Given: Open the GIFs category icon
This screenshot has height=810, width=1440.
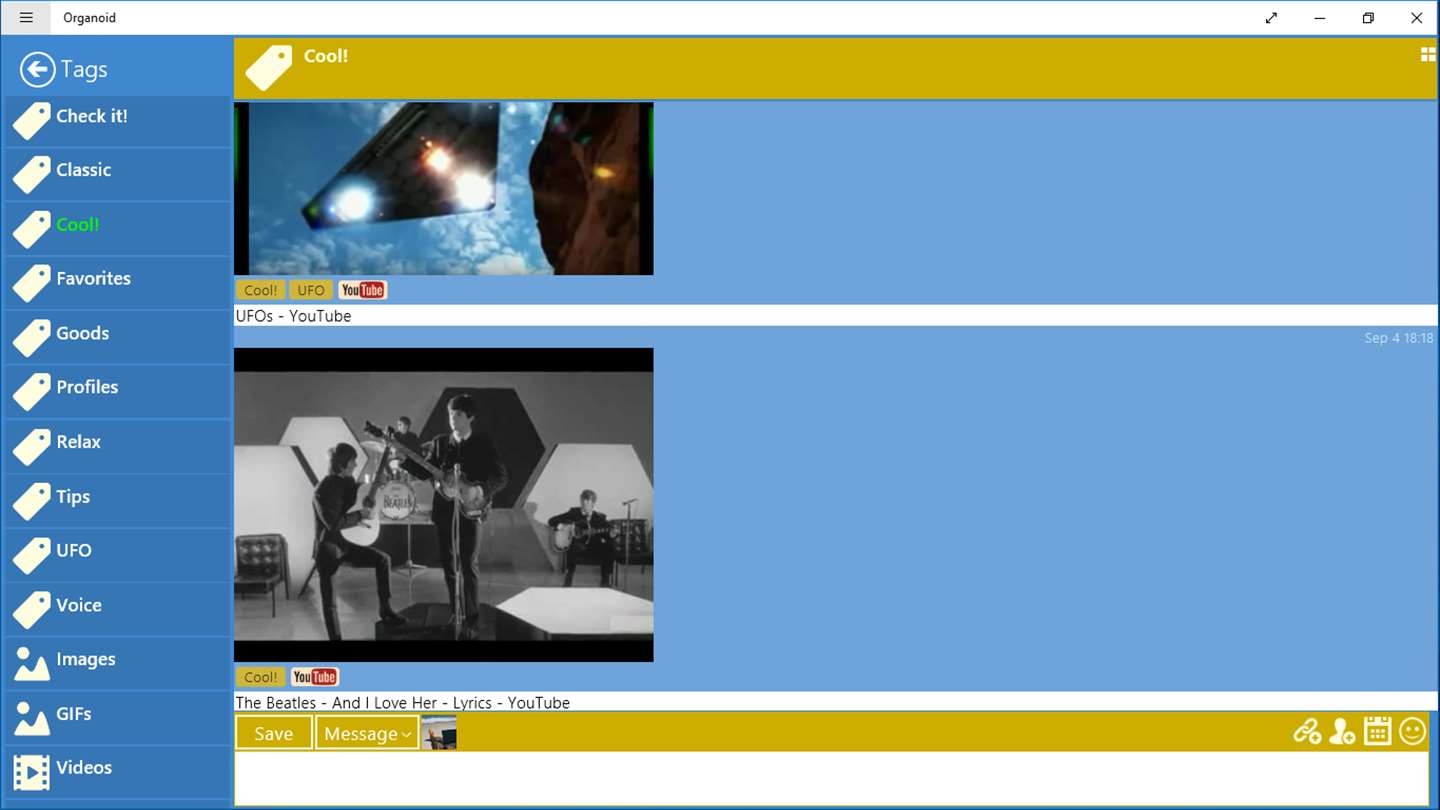Looking at the screenshot, I should click(x=31, y=718).
